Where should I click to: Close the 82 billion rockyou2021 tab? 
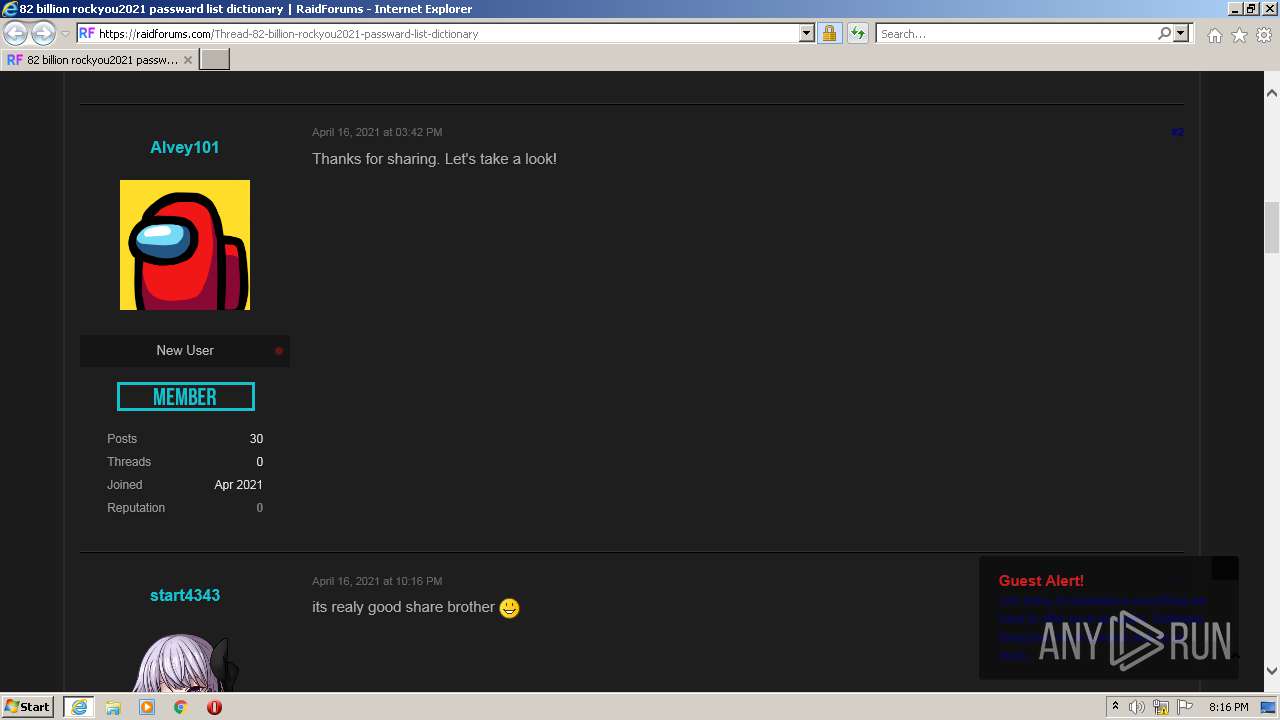[188, 60]
